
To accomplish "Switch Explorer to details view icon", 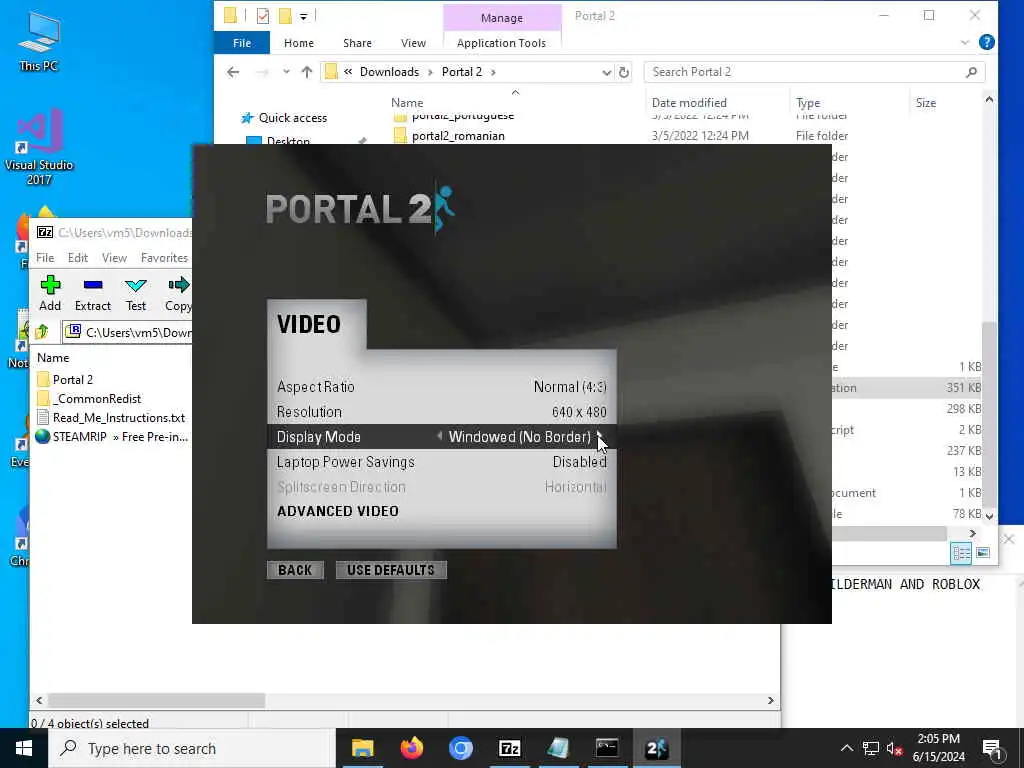I will pos(961,553).
